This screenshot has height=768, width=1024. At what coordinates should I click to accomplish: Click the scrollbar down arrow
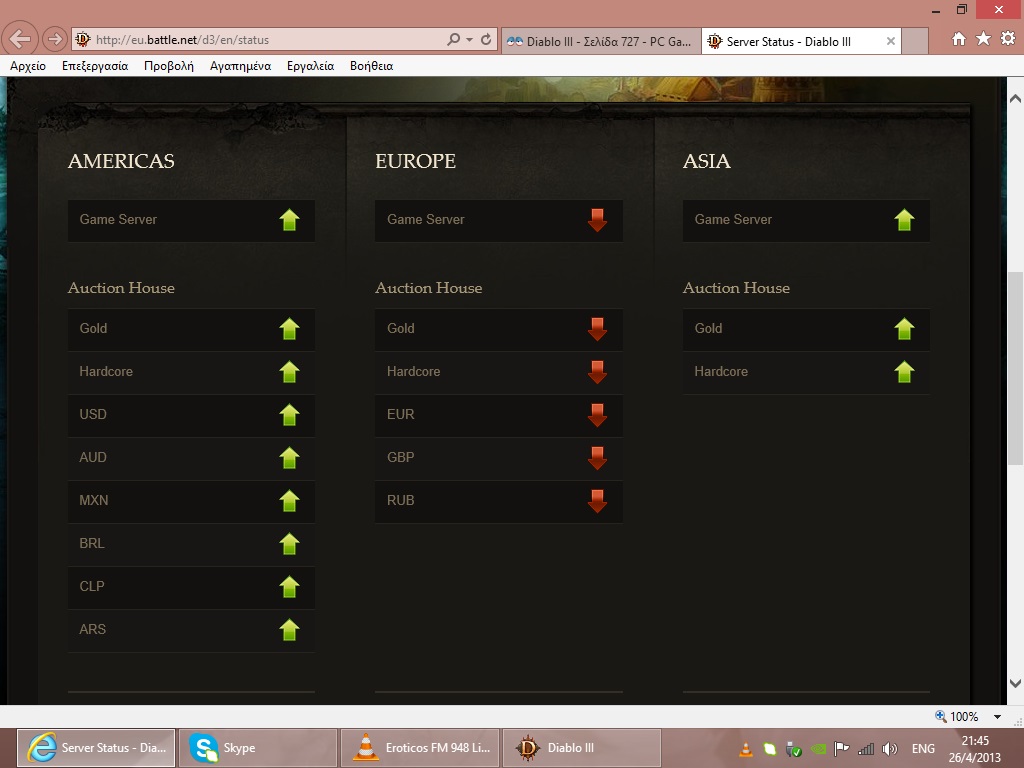tap(1015, 683)
